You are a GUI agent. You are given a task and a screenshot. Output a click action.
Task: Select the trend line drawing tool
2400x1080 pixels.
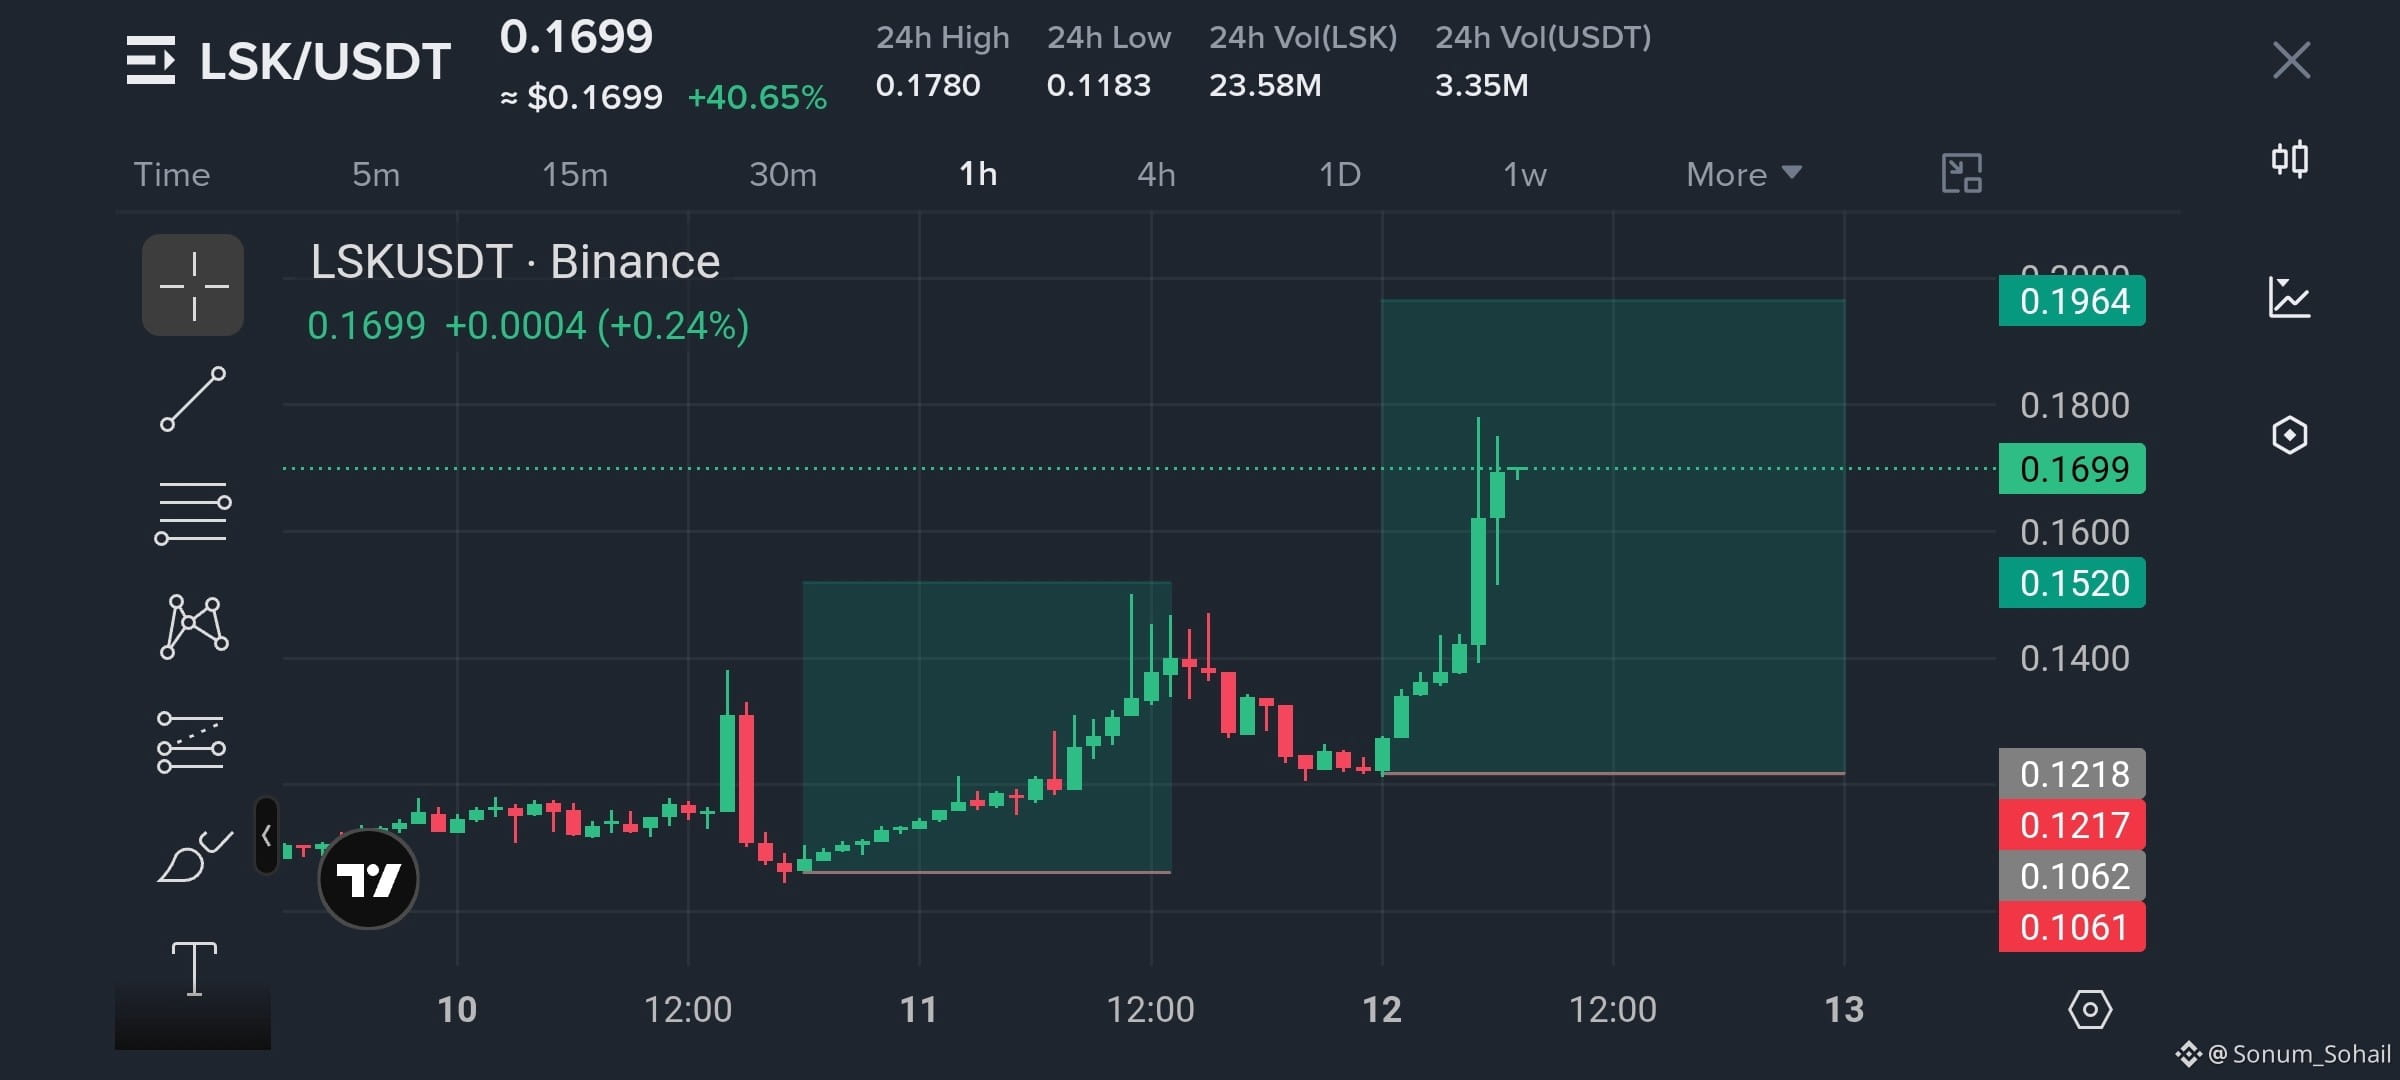[193, 399]
